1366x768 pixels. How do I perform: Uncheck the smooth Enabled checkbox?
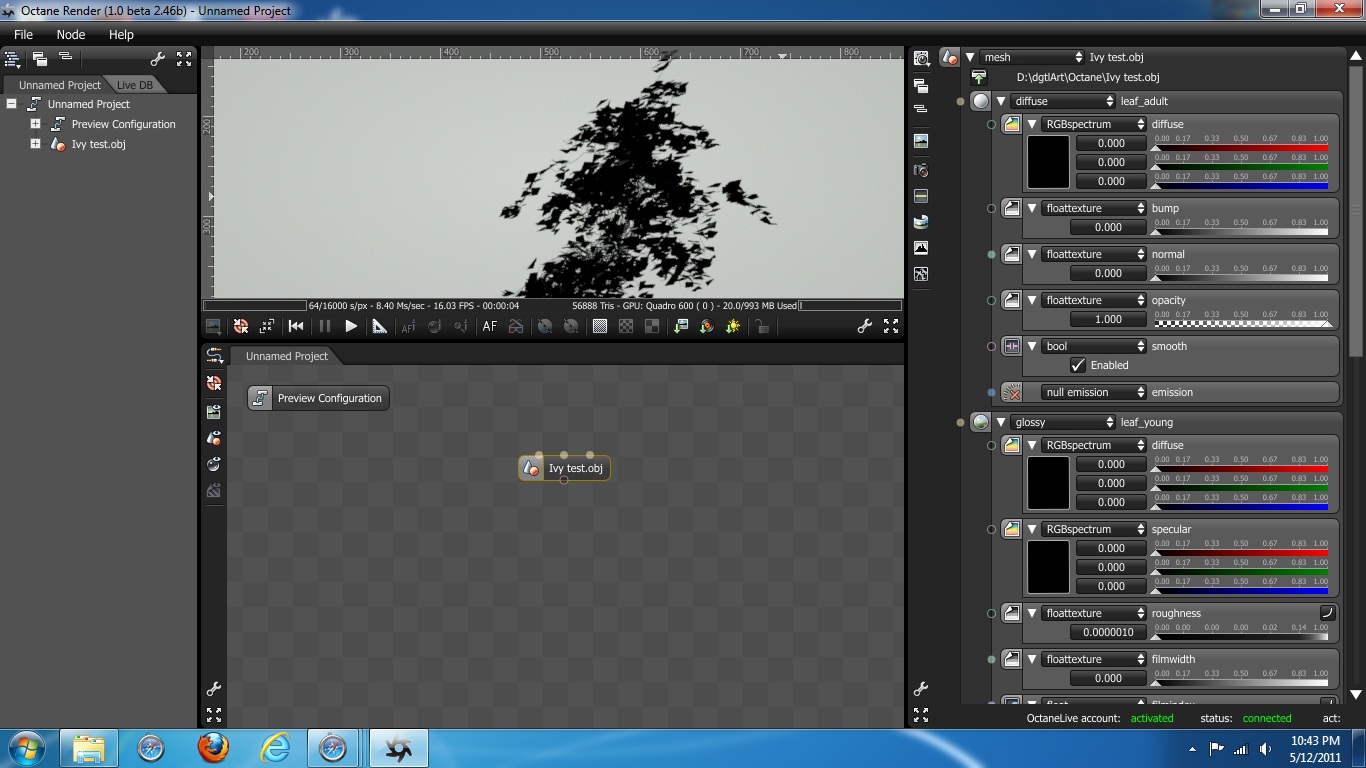pos(1078,365)
